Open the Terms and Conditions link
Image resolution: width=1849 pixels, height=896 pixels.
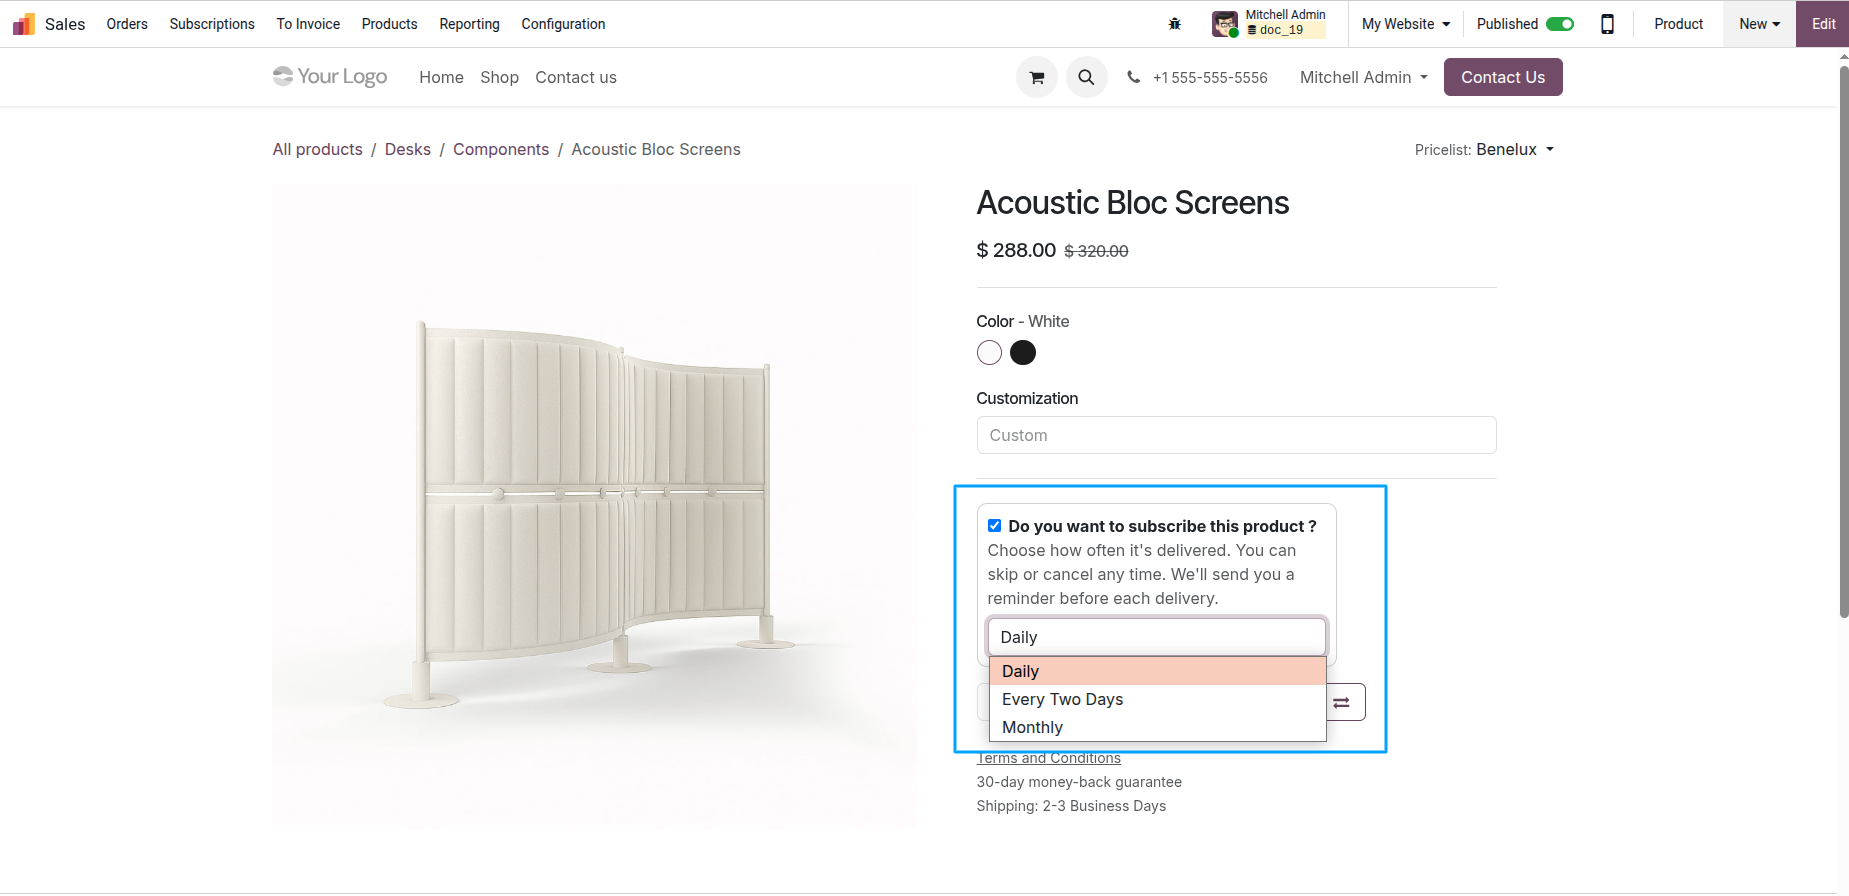1049,758
